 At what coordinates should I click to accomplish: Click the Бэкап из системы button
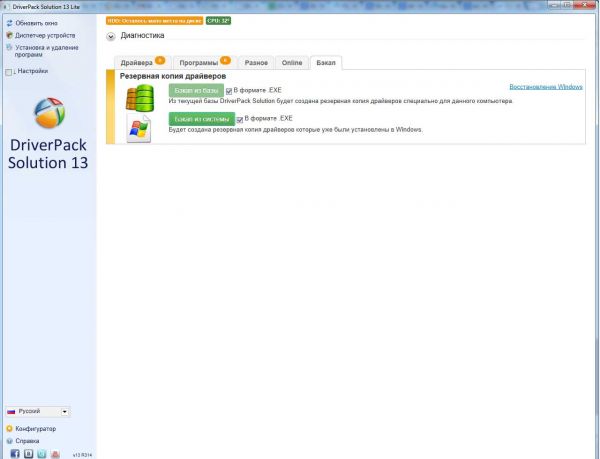(x=202, y=119)
